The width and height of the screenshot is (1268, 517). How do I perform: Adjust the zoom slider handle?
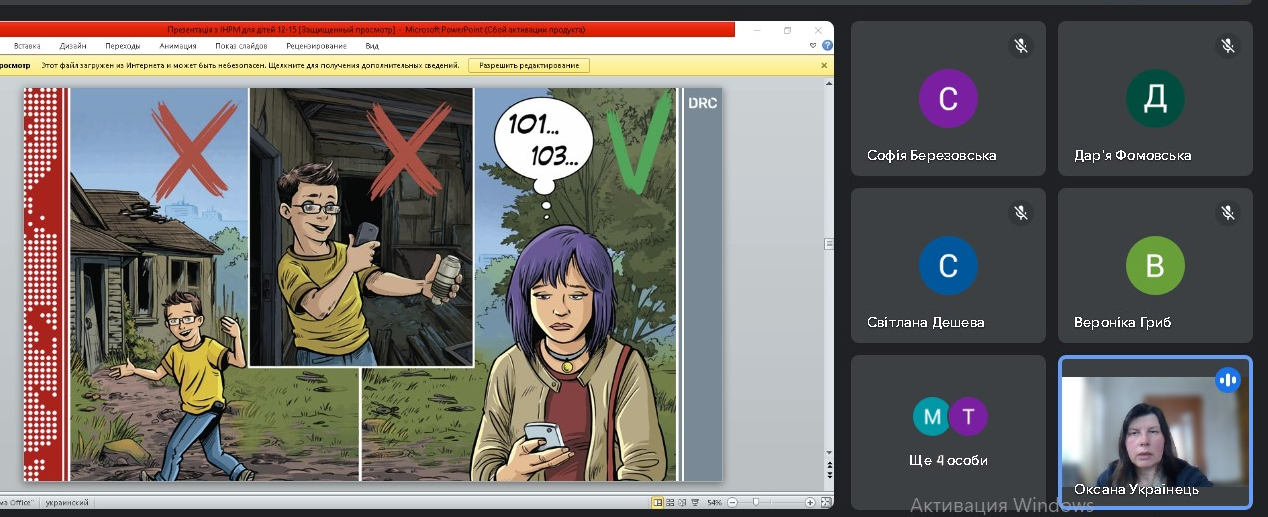(x=756, y=502)
